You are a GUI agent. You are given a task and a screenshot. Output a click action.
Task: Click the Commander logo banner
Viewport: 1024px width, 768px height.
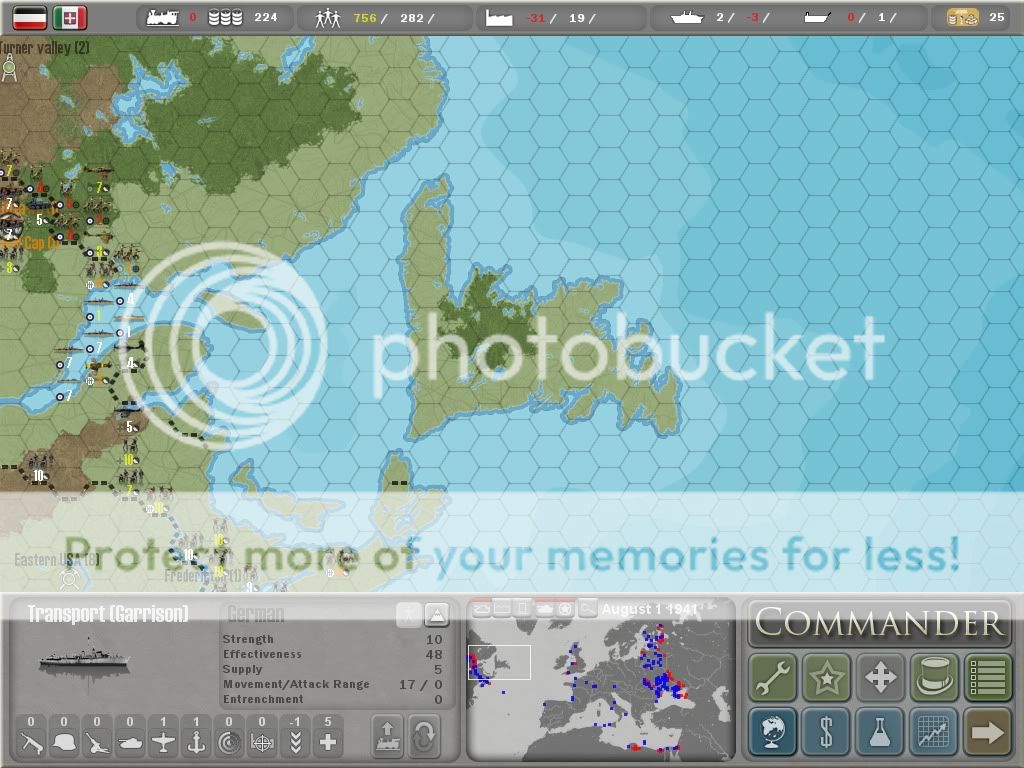pos(879,622)
